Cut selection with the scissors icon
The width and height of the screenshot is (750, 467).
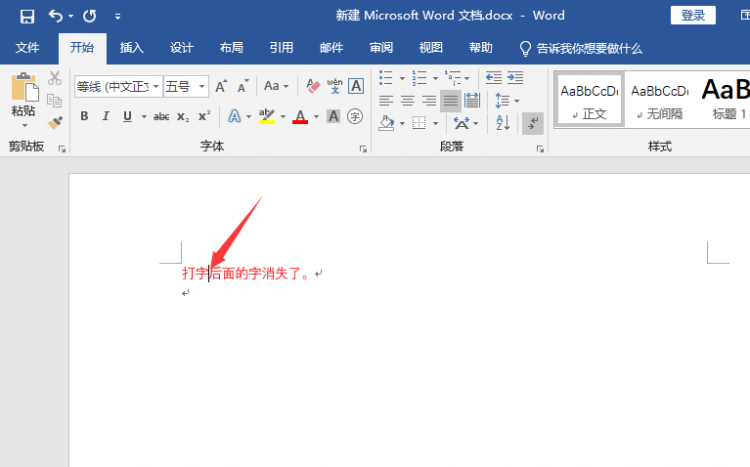(55, 78)
